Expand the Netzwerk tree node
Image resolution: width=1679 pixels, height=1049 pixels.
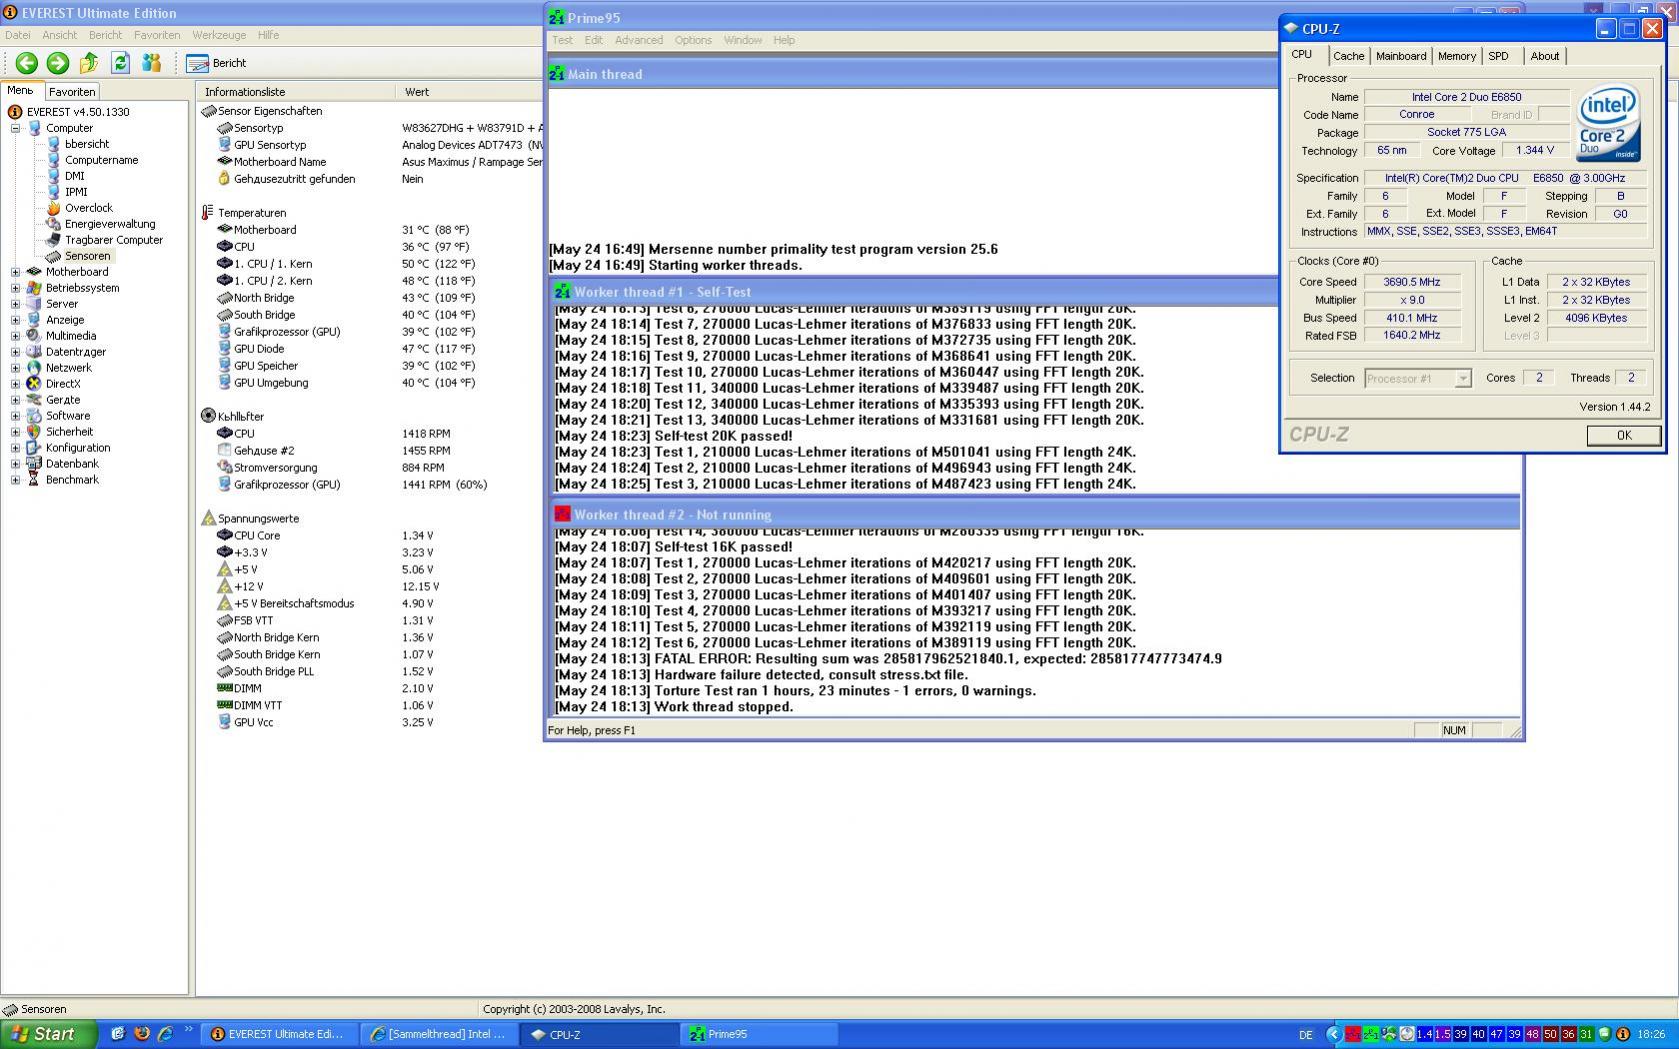pyautogui.click(x=15, y=368)
